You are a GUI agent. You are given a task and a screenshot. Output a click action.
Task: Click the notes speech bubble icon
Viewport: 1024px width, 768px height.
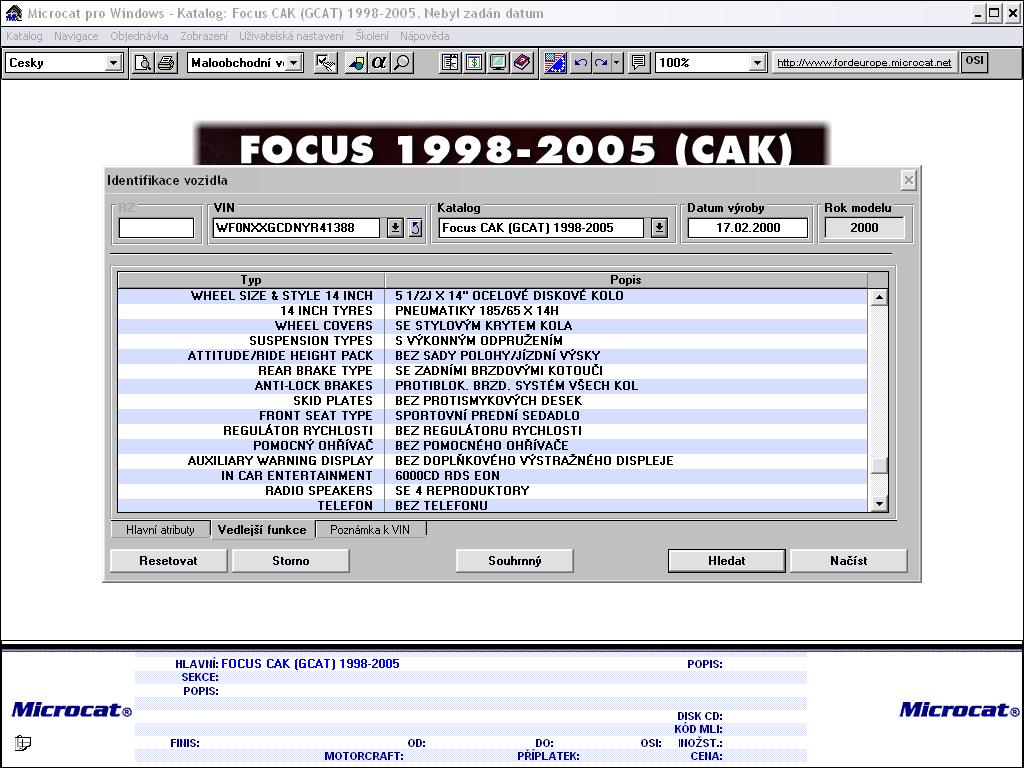639,63
